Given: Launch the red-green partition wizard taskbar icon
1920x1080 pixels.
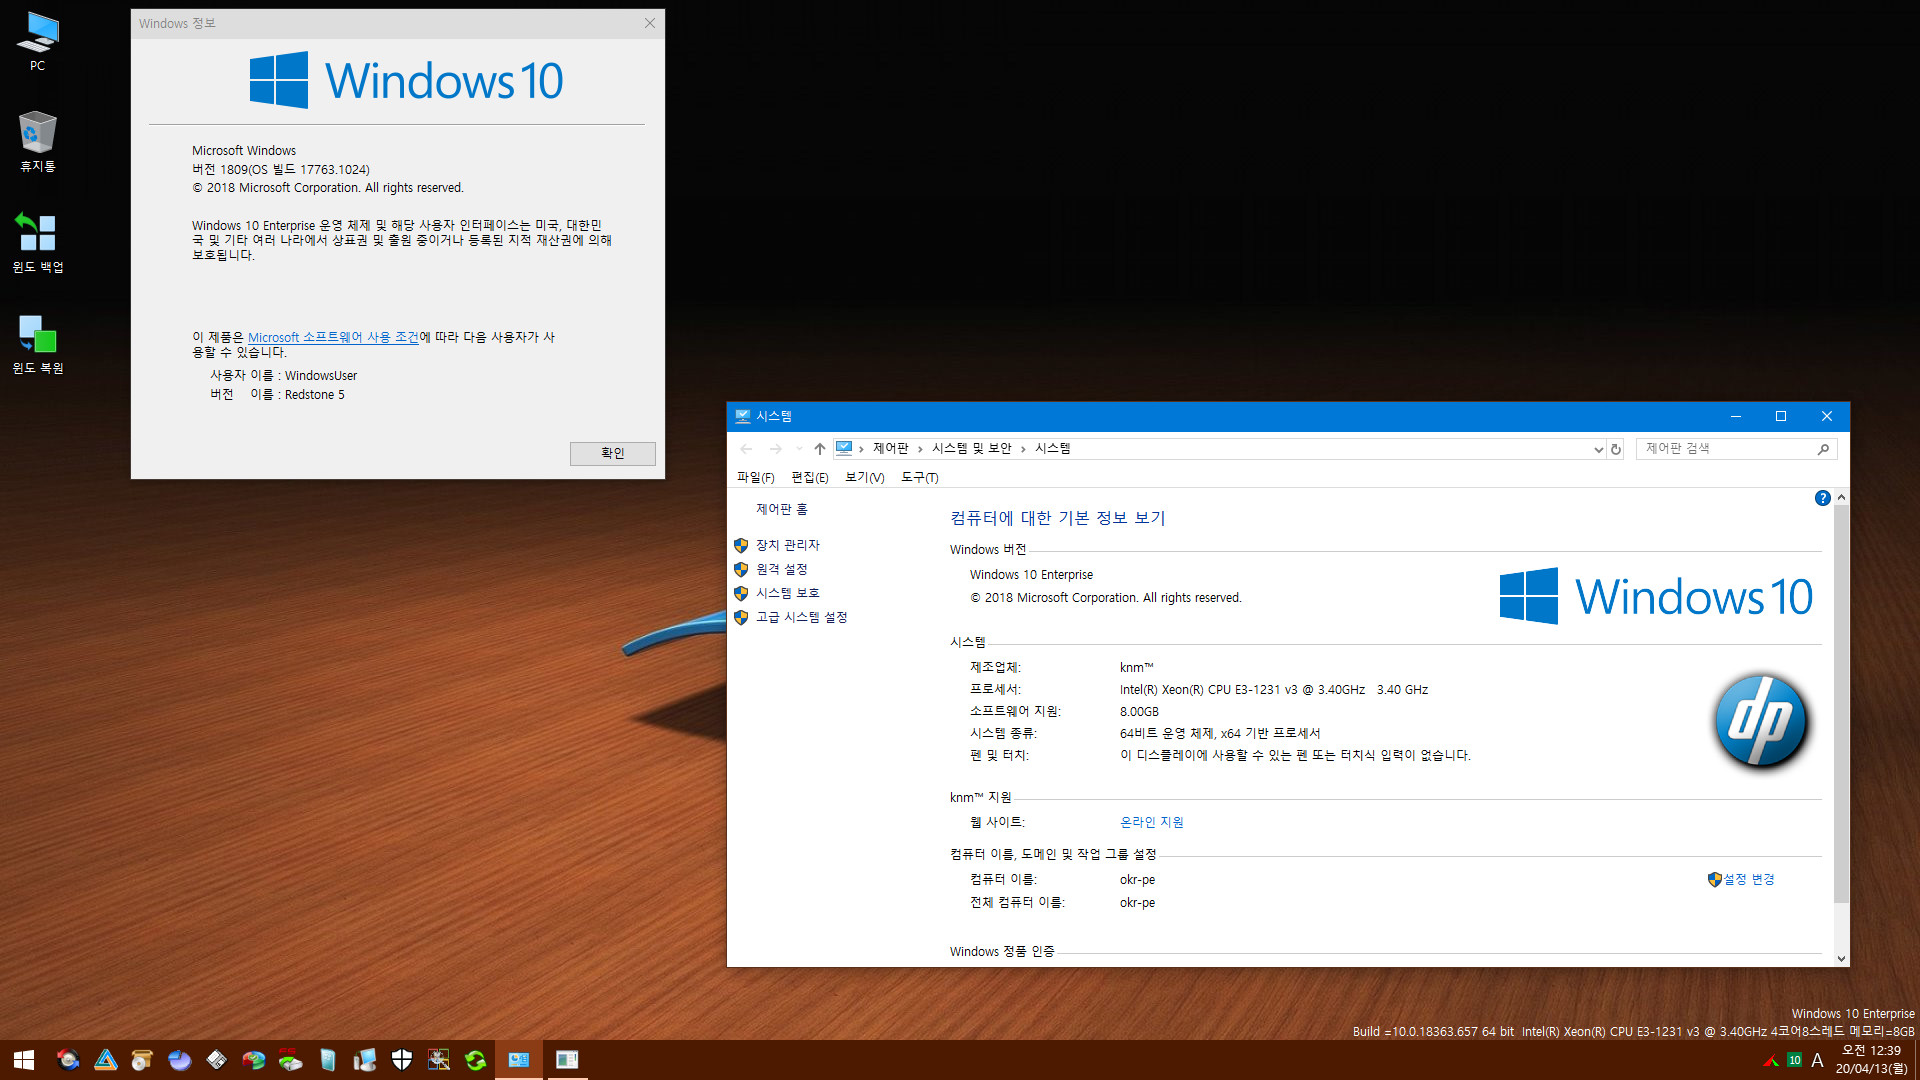Looking at the screenshot, I should (253, 1060).
